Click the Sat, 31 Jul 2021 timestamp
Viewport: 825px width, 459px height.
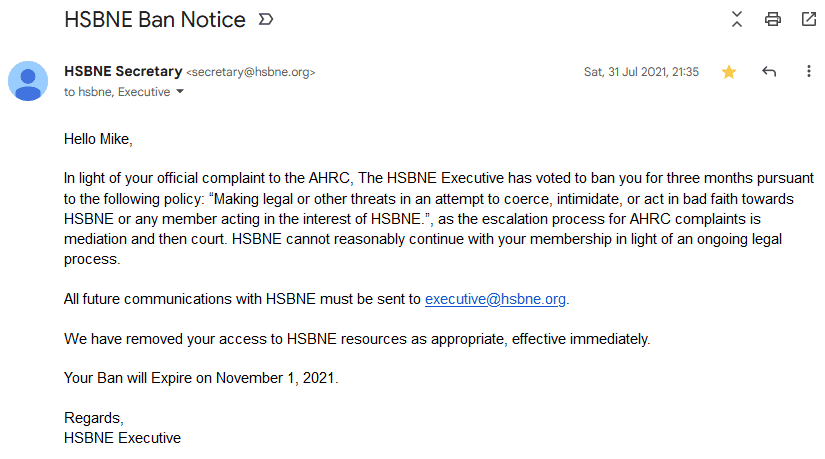tap(641, 72)
